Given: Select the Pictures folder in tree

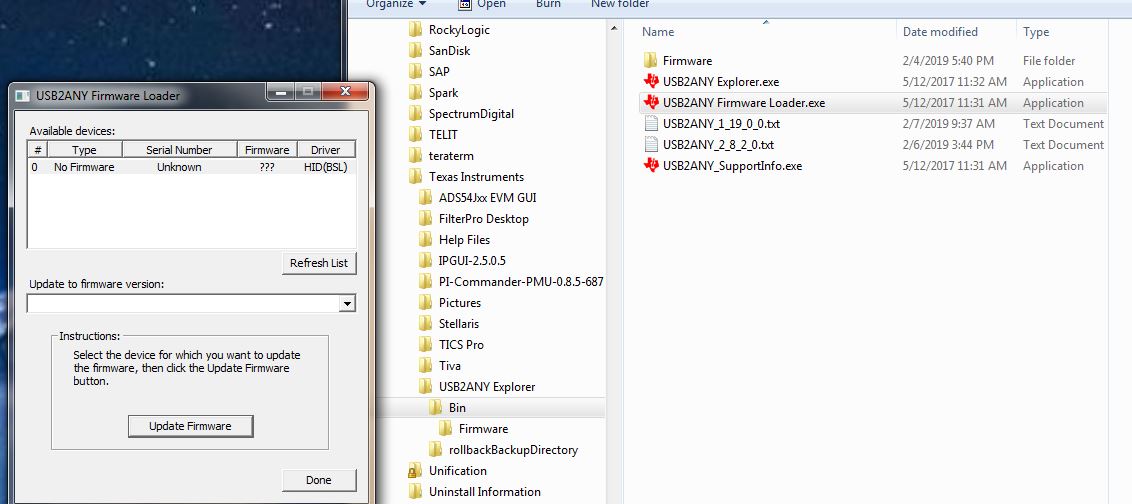Looking at the screenshot, I should 460,303.
